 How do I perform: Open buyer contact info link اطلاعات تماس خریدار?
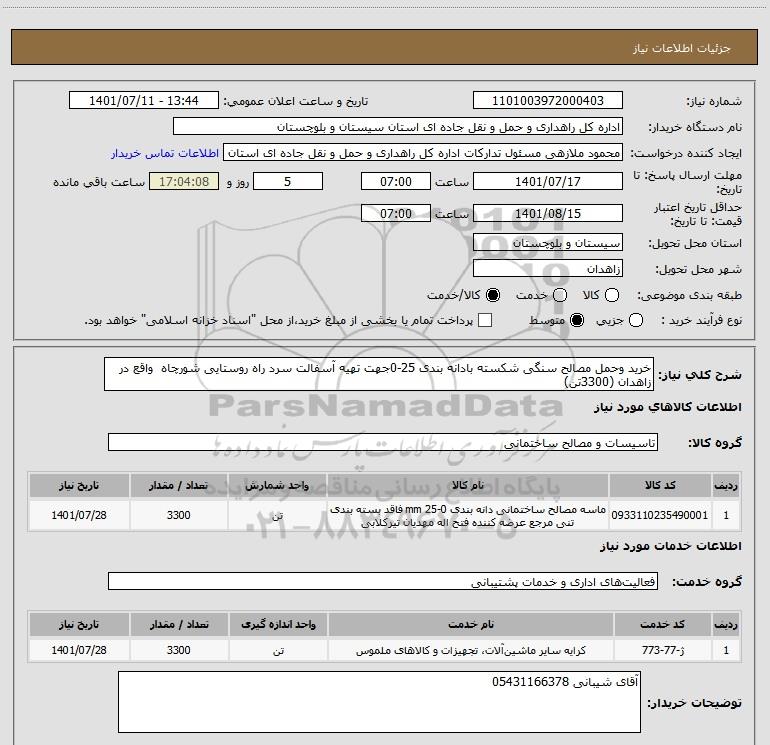tap(165, 153)
